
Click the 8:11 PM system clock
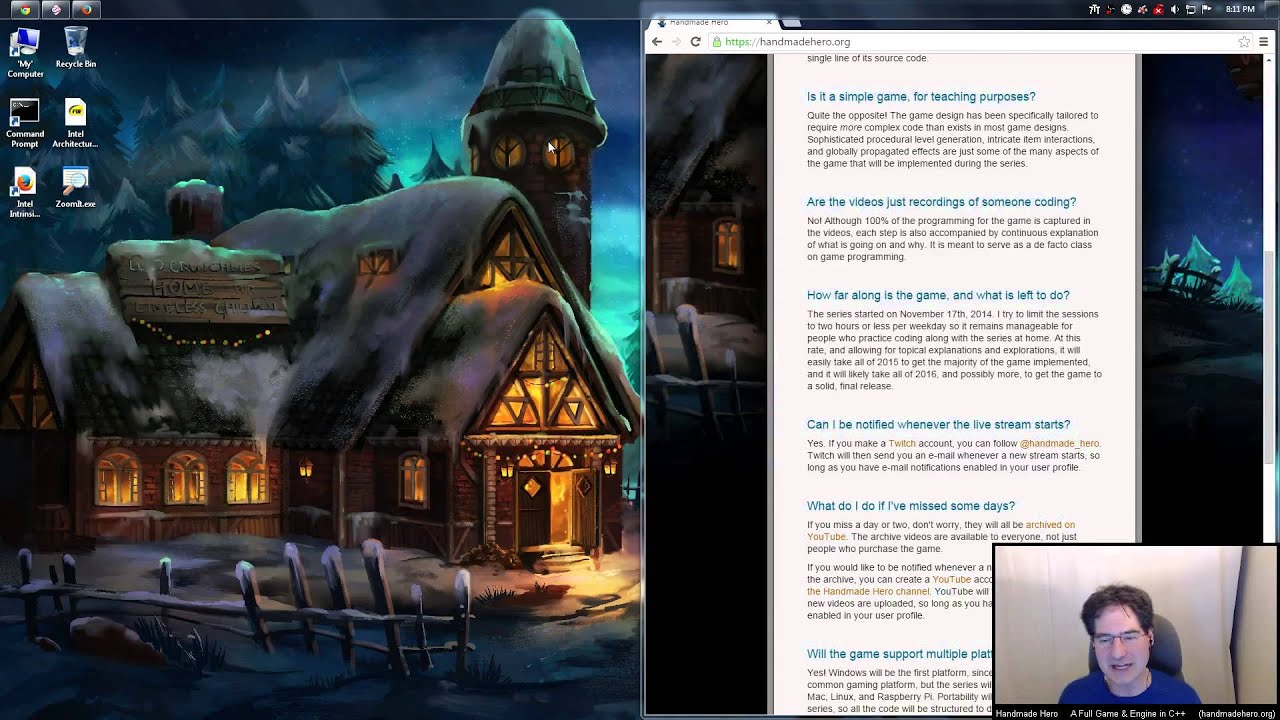point(1240,9)
